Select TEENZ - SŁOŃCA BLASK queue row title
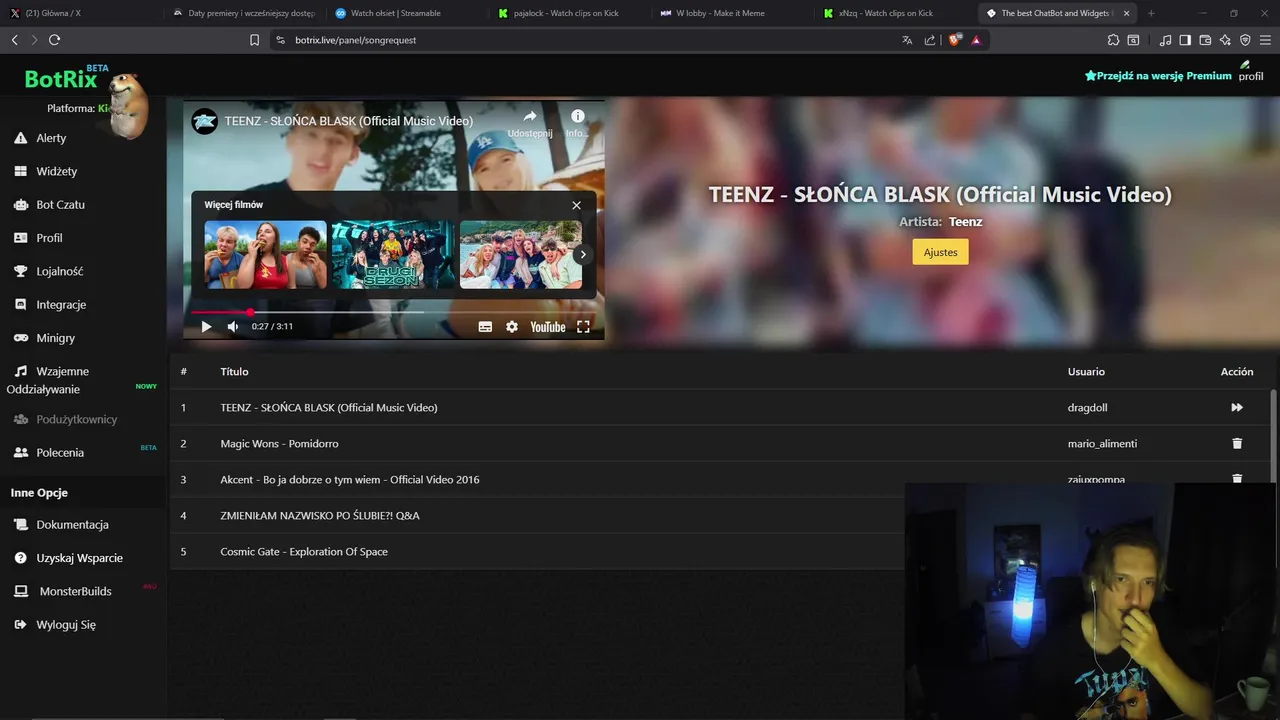The image size is (1280, 720). (x=329, y=407)
